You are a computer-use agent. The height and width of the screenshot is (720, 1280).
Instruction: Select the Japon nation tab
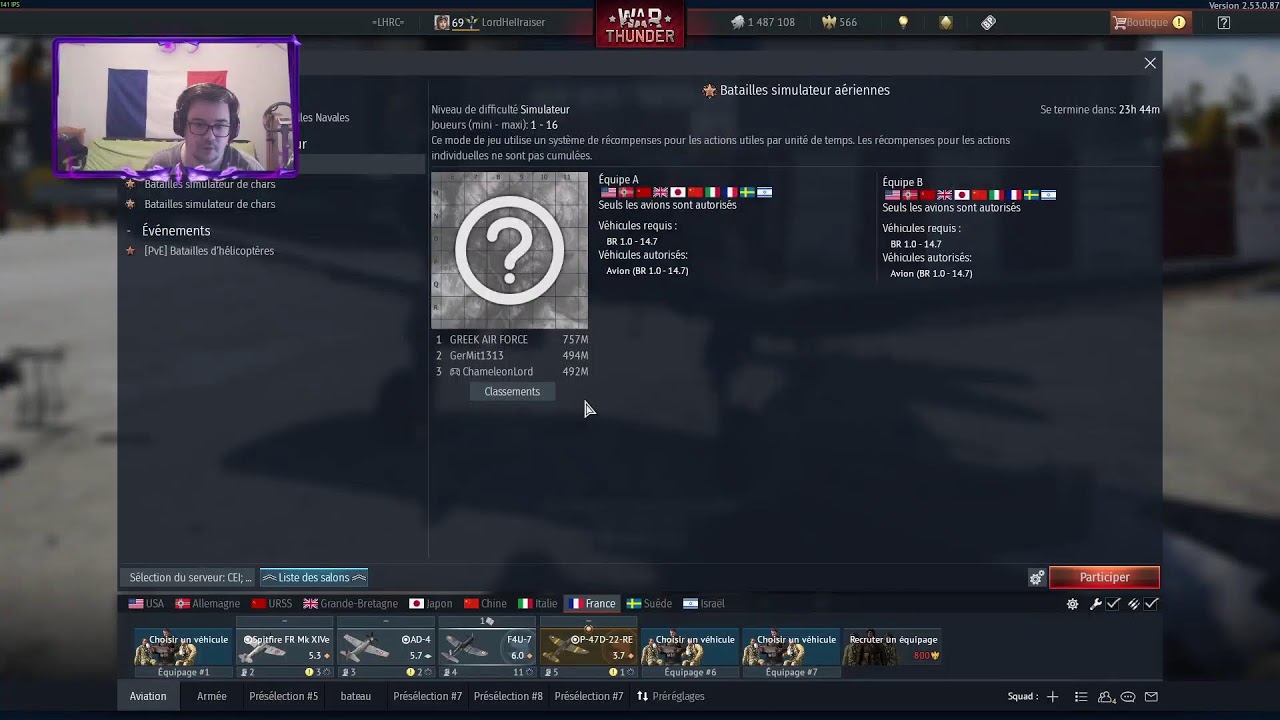[431, 604]
